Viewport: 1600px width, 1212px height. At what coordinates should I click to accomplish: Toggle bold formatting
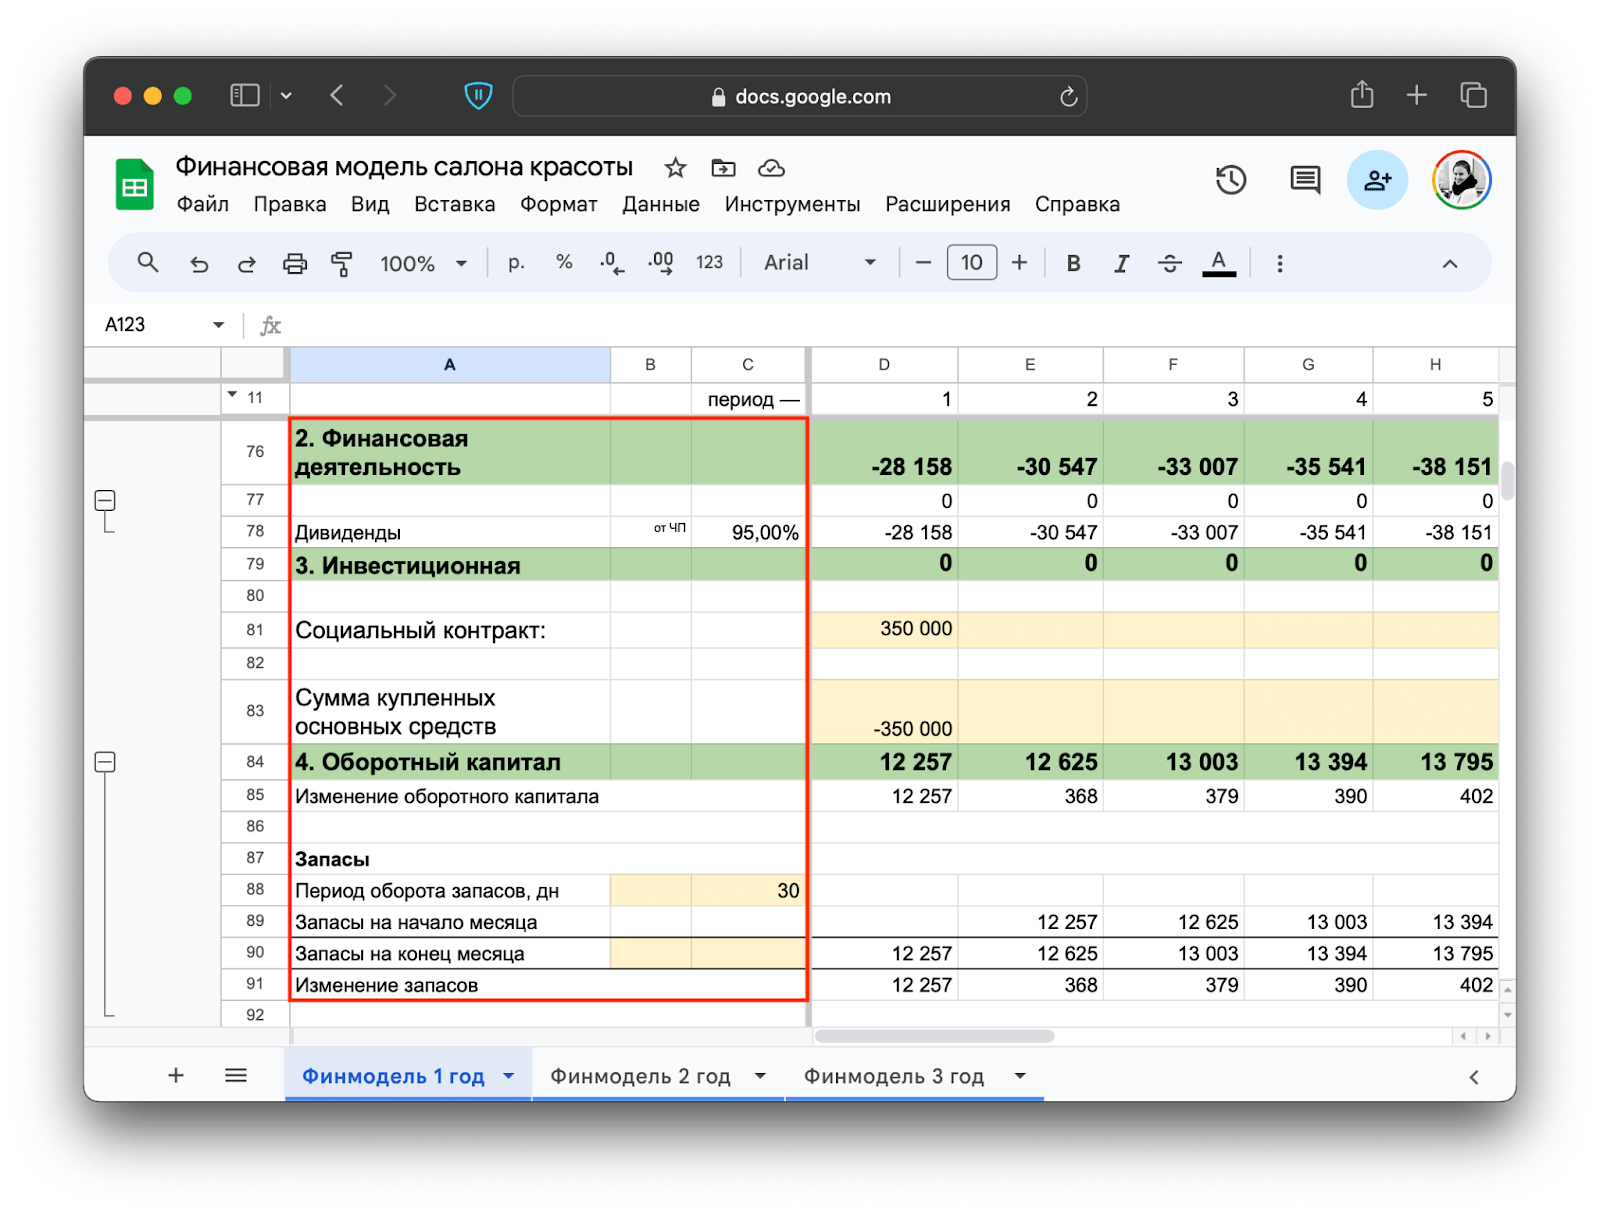pyautogui.click(x=1073, y=263)
